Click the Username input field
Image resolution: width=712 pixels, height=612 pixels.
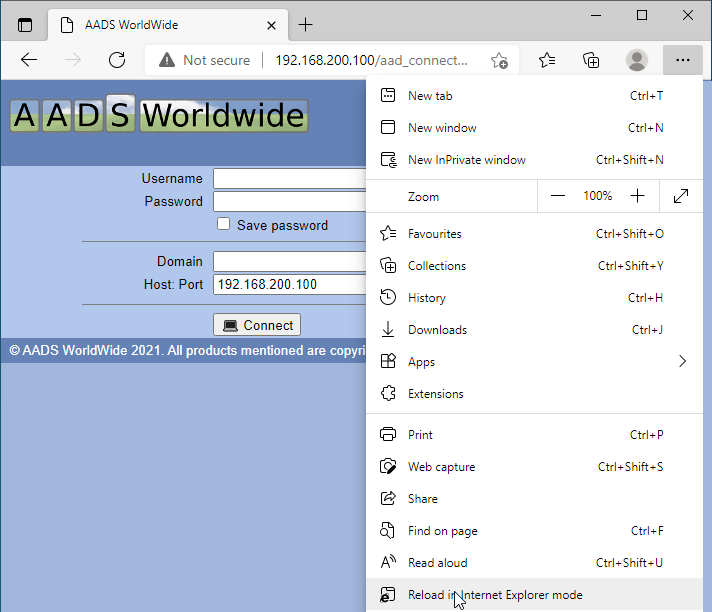(x=290, y=179)
